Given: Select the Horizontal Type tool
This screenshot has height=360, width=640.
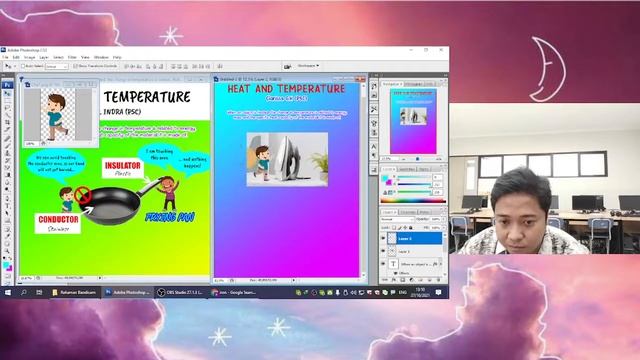Looking at the screenshot, I should coord(7,205).
